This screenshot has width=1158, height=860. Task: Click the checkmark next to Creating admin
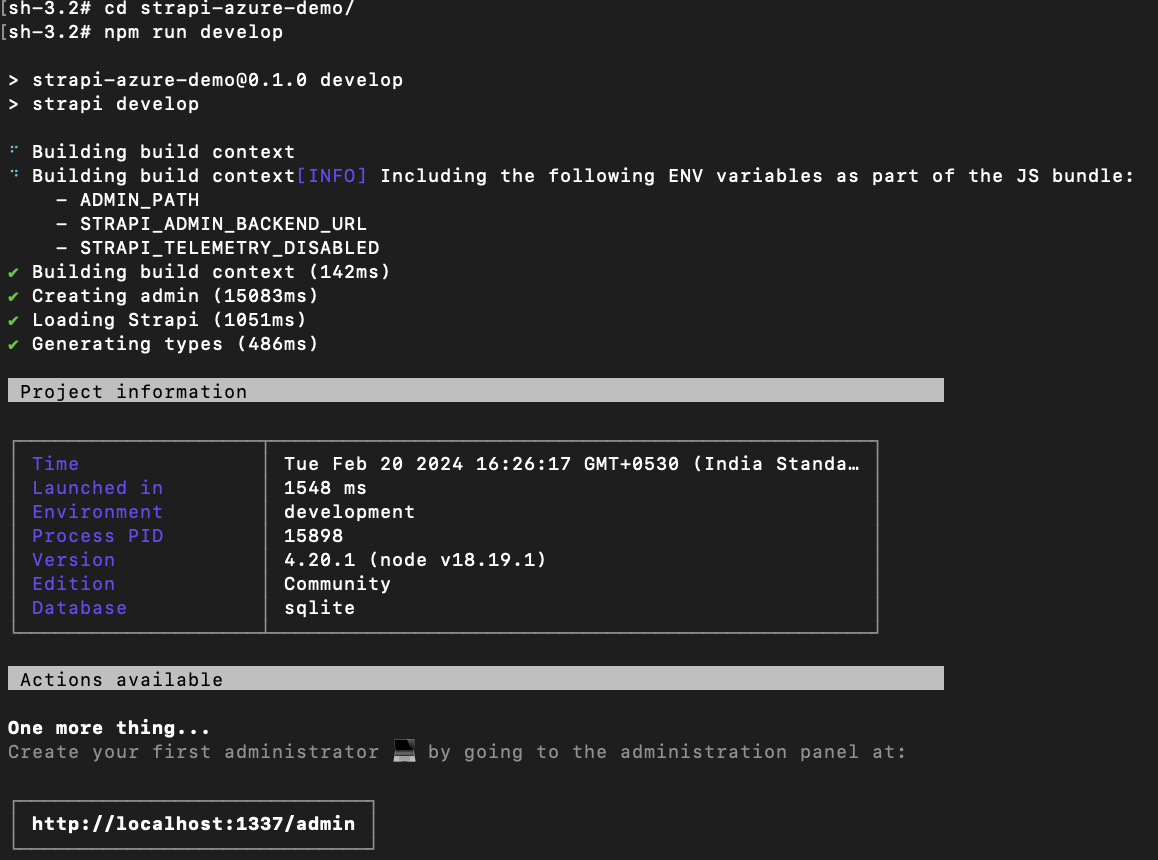point(14,295)
